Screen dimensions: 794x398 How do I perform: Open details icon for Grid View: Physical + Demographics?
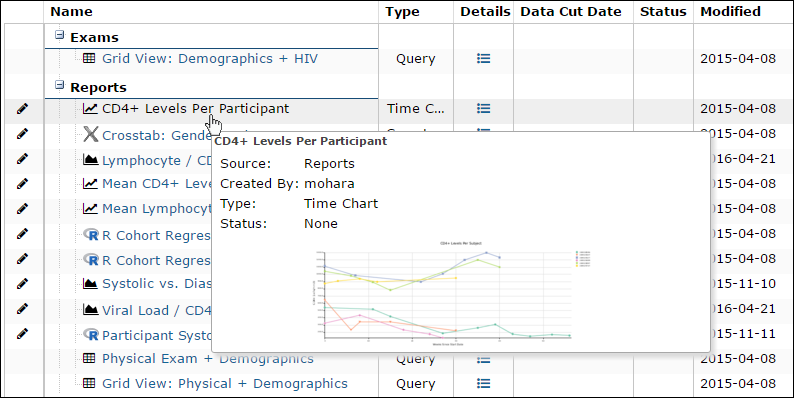pos(484,383)
